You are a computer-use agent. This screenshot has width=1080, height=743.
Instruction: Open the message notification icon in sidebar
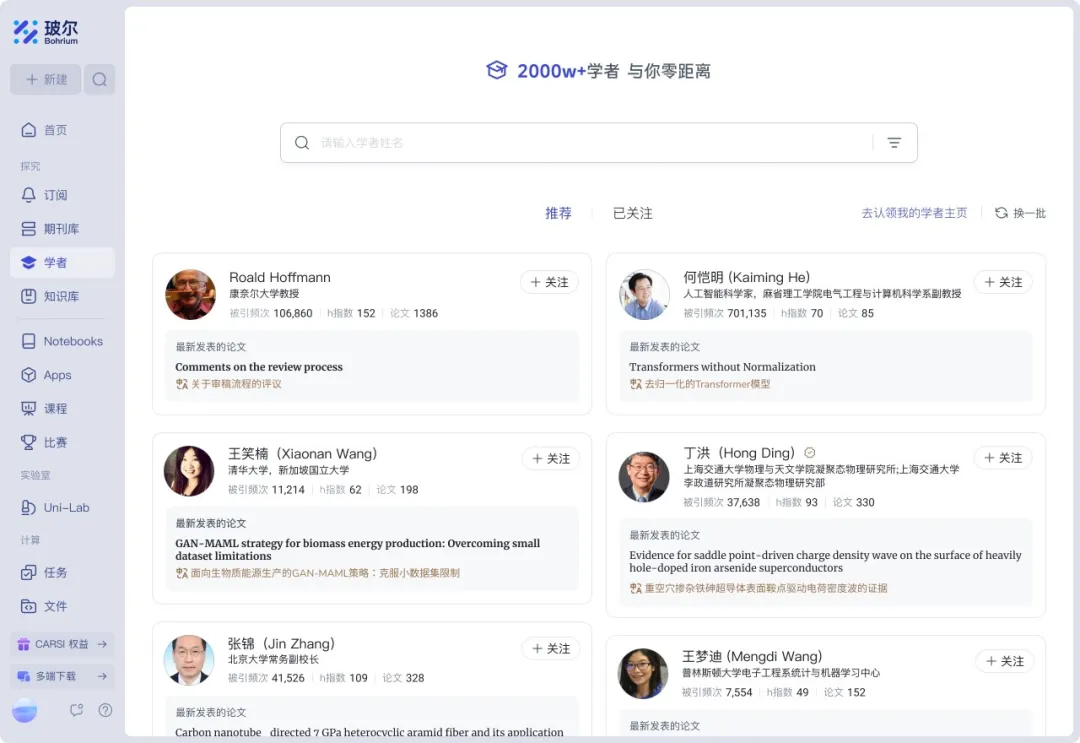click(77, 710)
